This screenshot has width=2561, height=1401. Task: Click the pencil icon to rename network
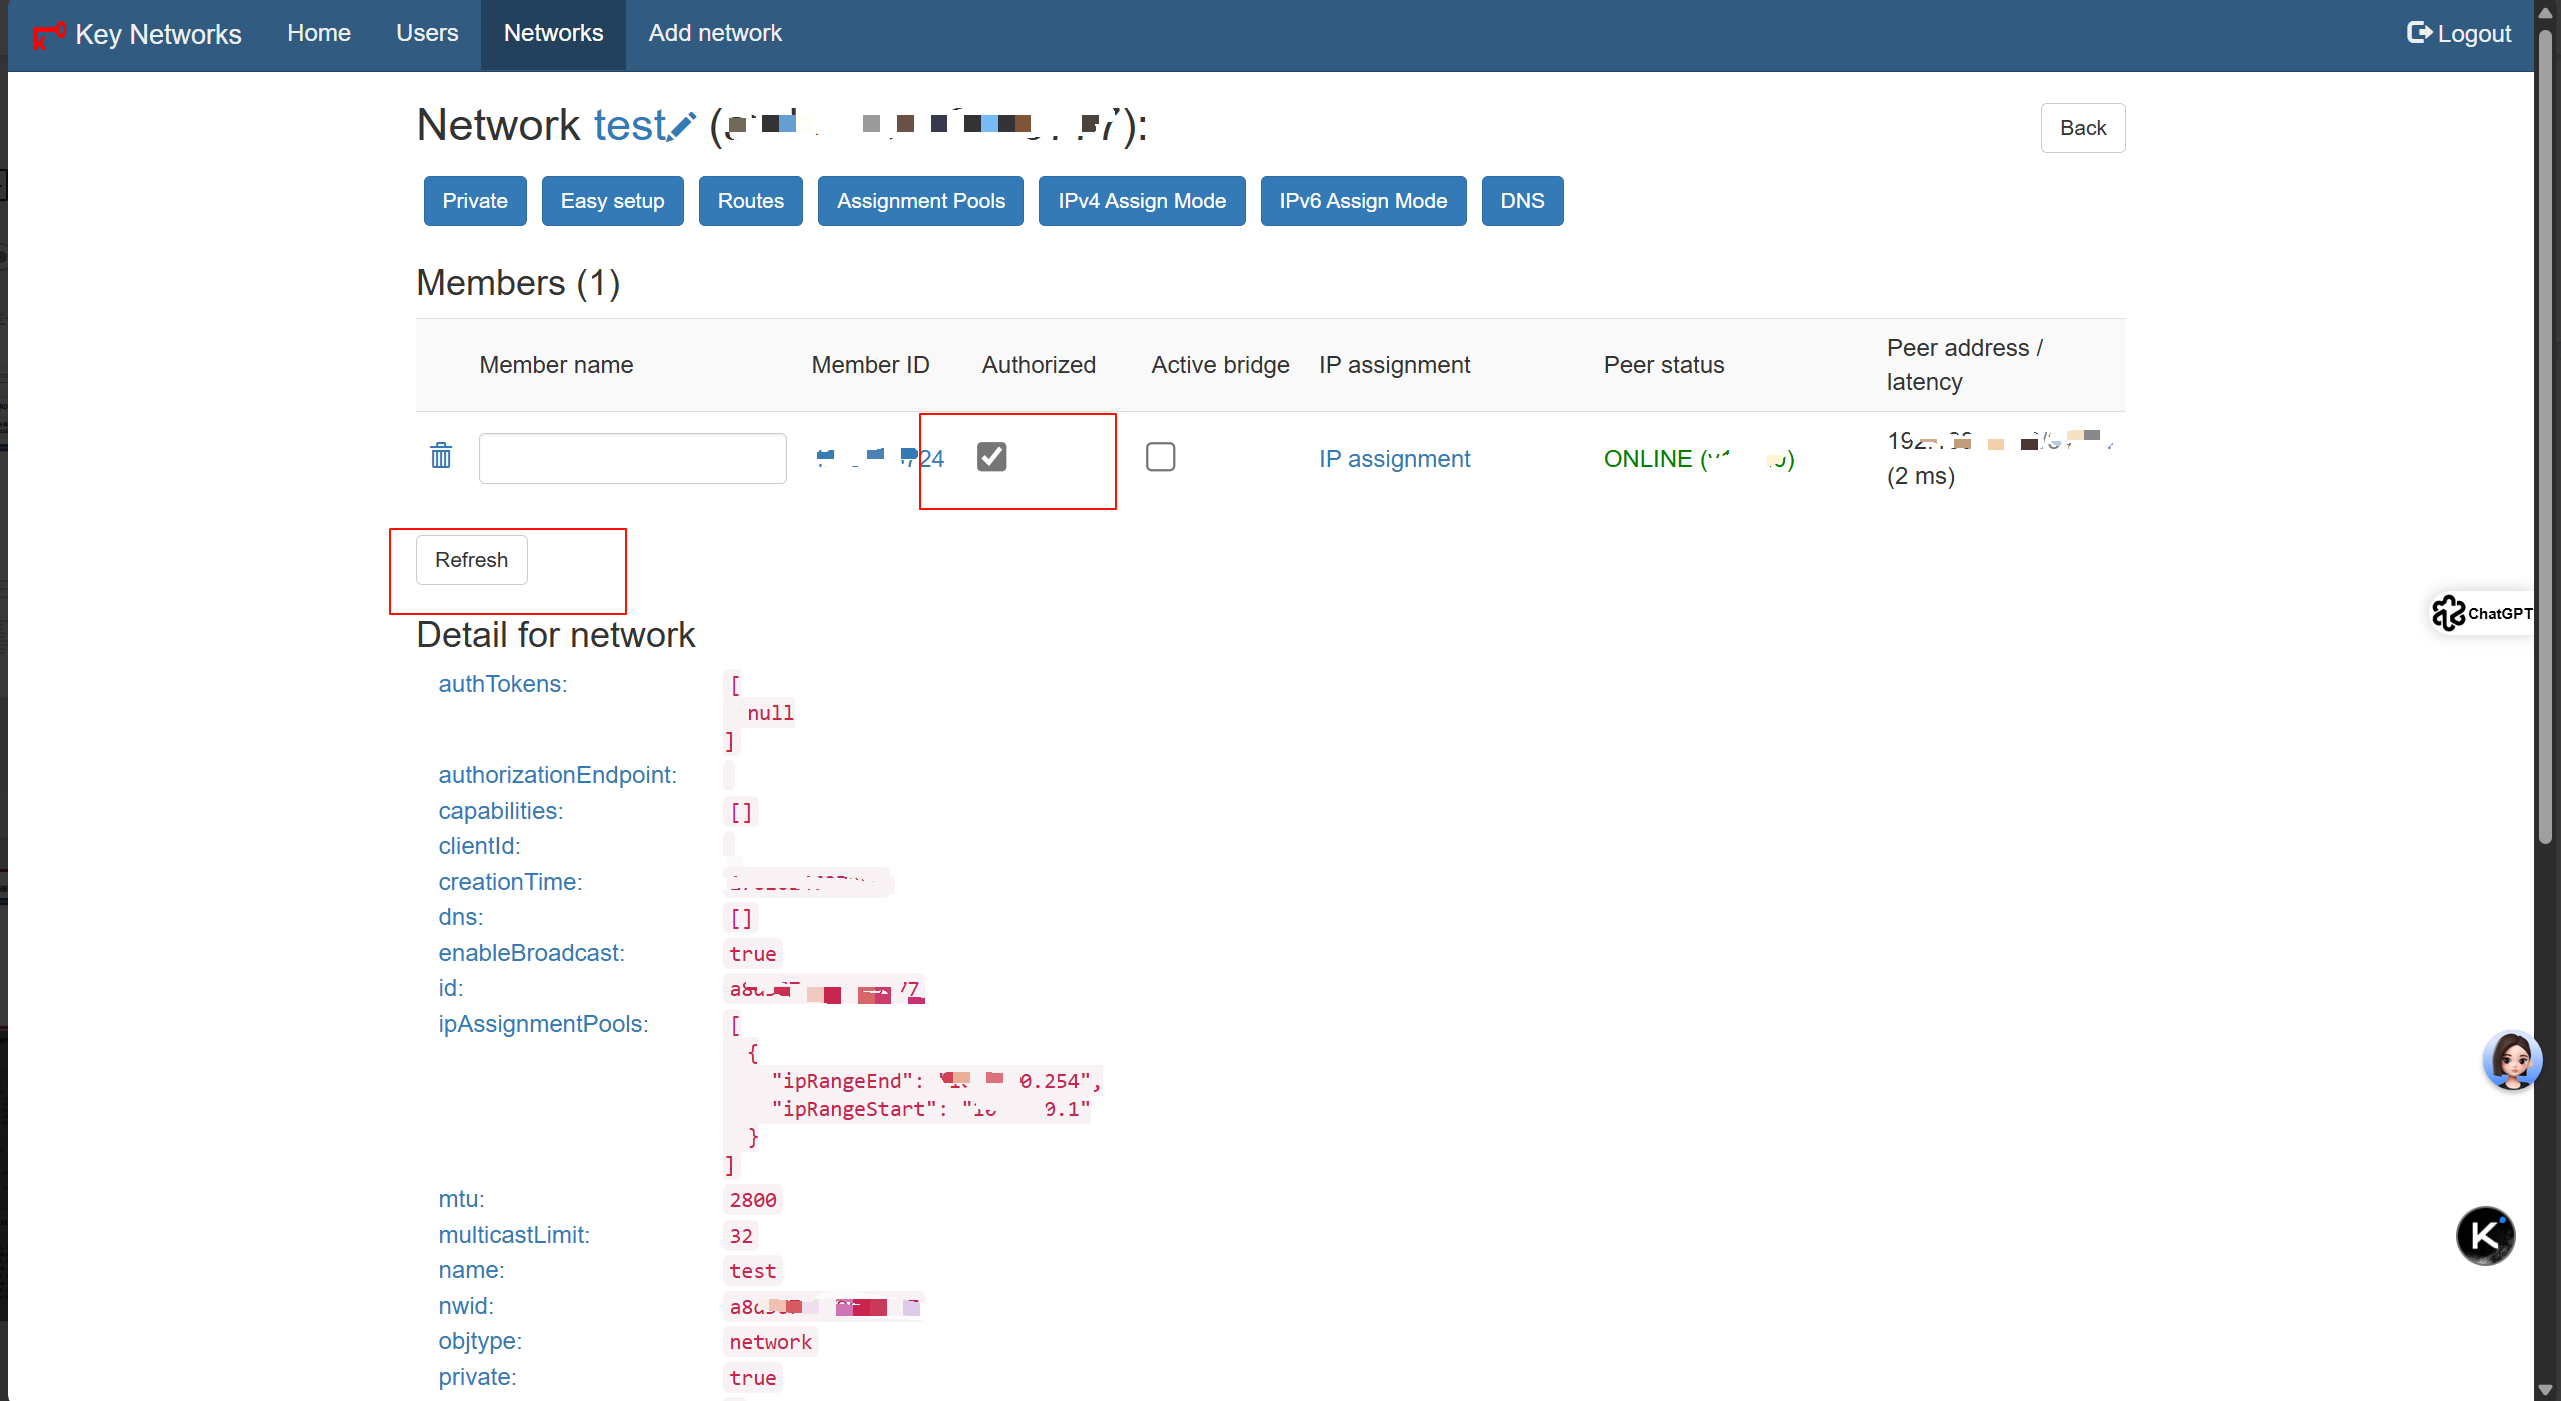pyautogui.click(x=682, y=127)
